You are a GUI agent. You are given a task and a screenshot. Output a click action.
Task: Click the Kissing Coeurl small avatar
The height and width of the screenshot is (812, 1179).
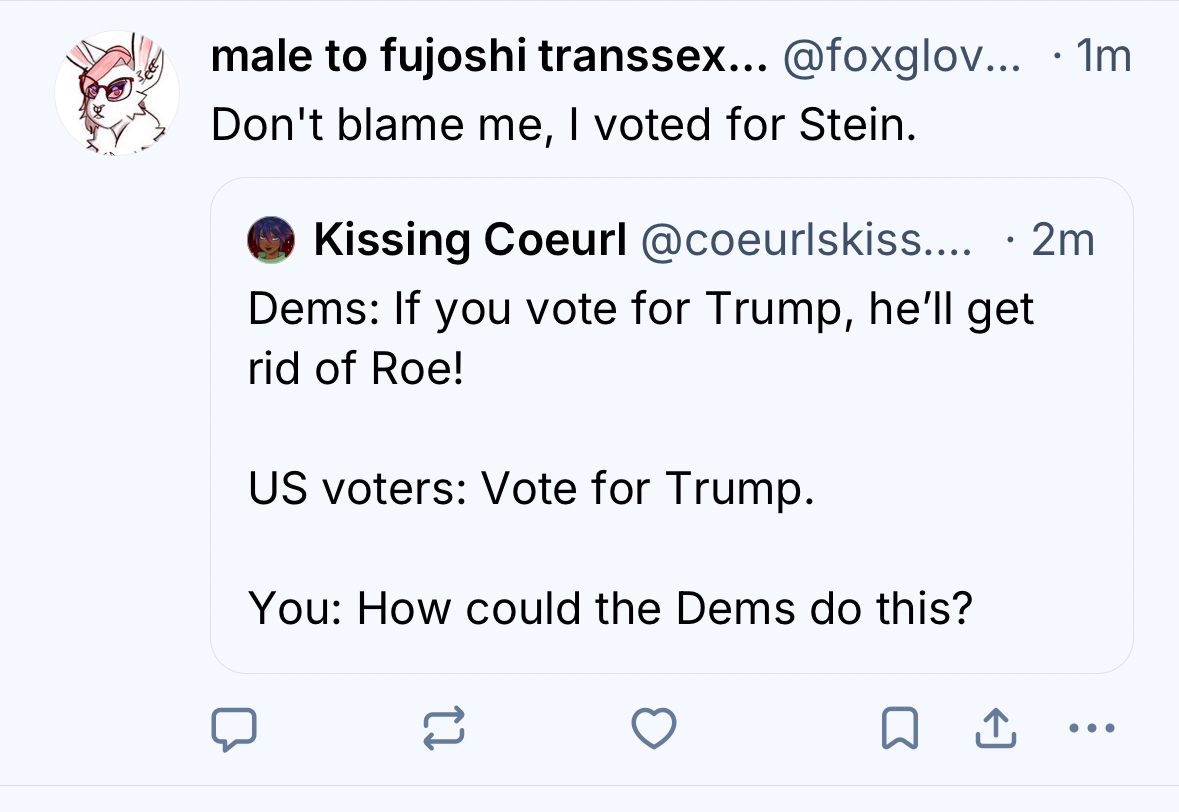click(x=273, y=240)
